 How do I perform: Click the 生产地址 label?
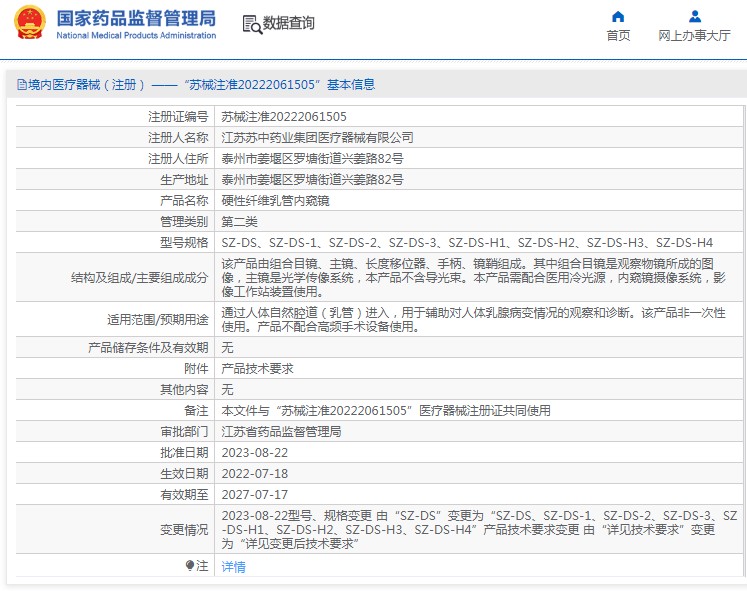click(x=184, y=180)
